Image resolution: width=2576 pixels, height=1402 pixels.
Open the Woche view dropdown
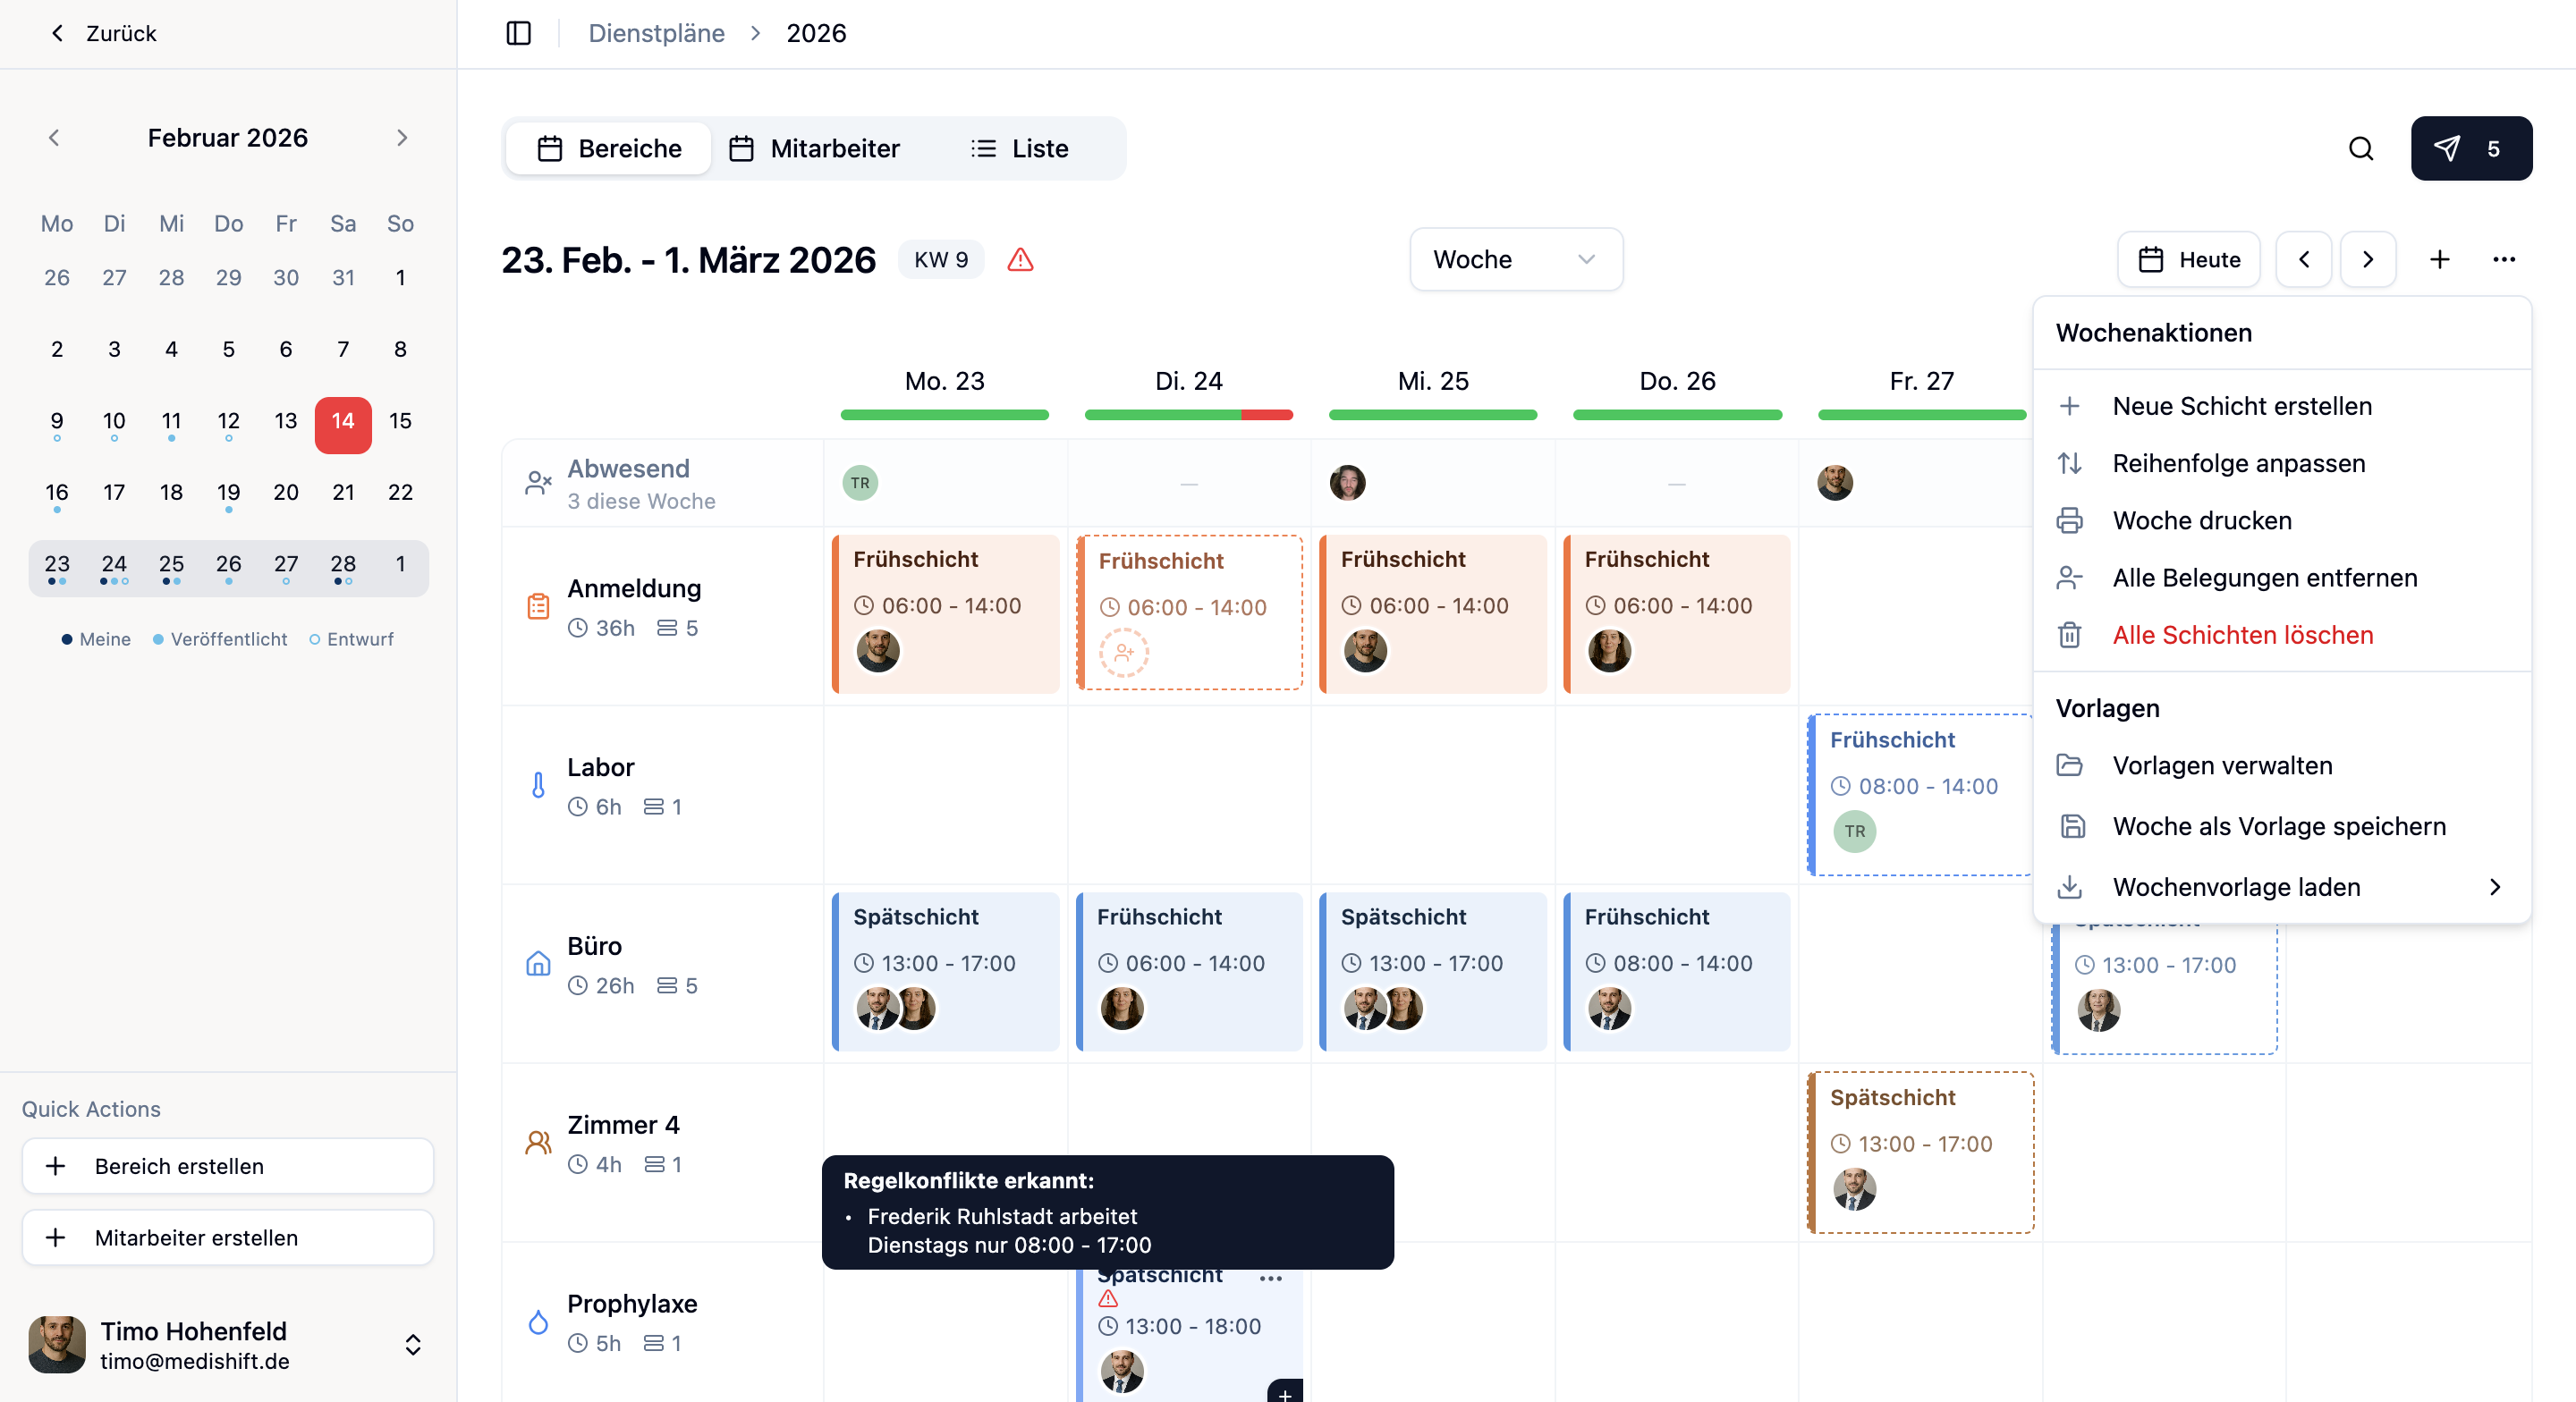click(1516, 260)
